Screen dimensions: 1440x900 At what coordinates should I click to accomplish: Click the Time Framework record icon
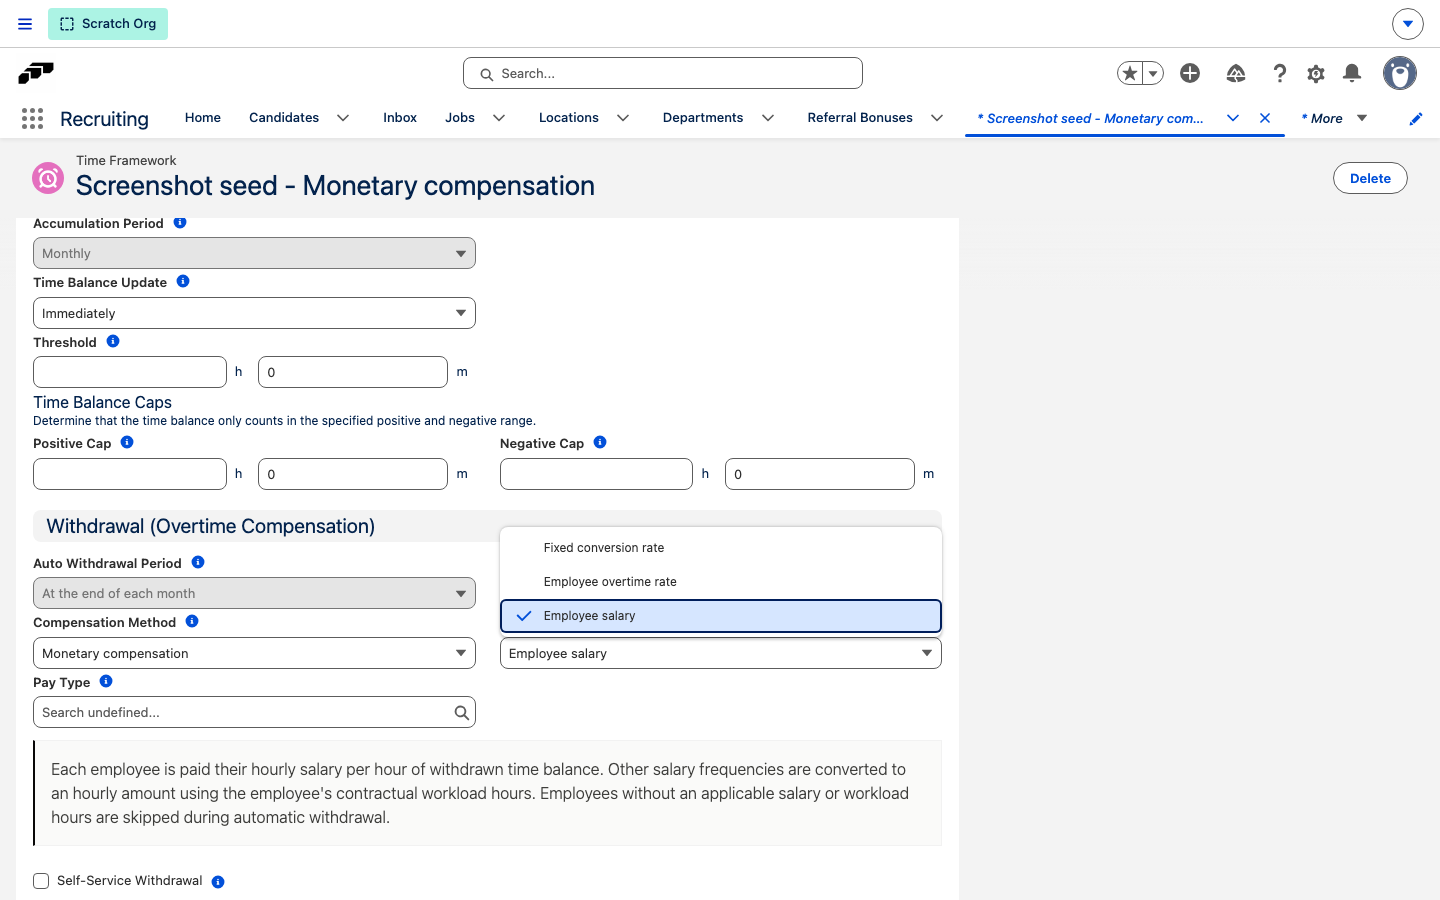(x=48, y=178)
